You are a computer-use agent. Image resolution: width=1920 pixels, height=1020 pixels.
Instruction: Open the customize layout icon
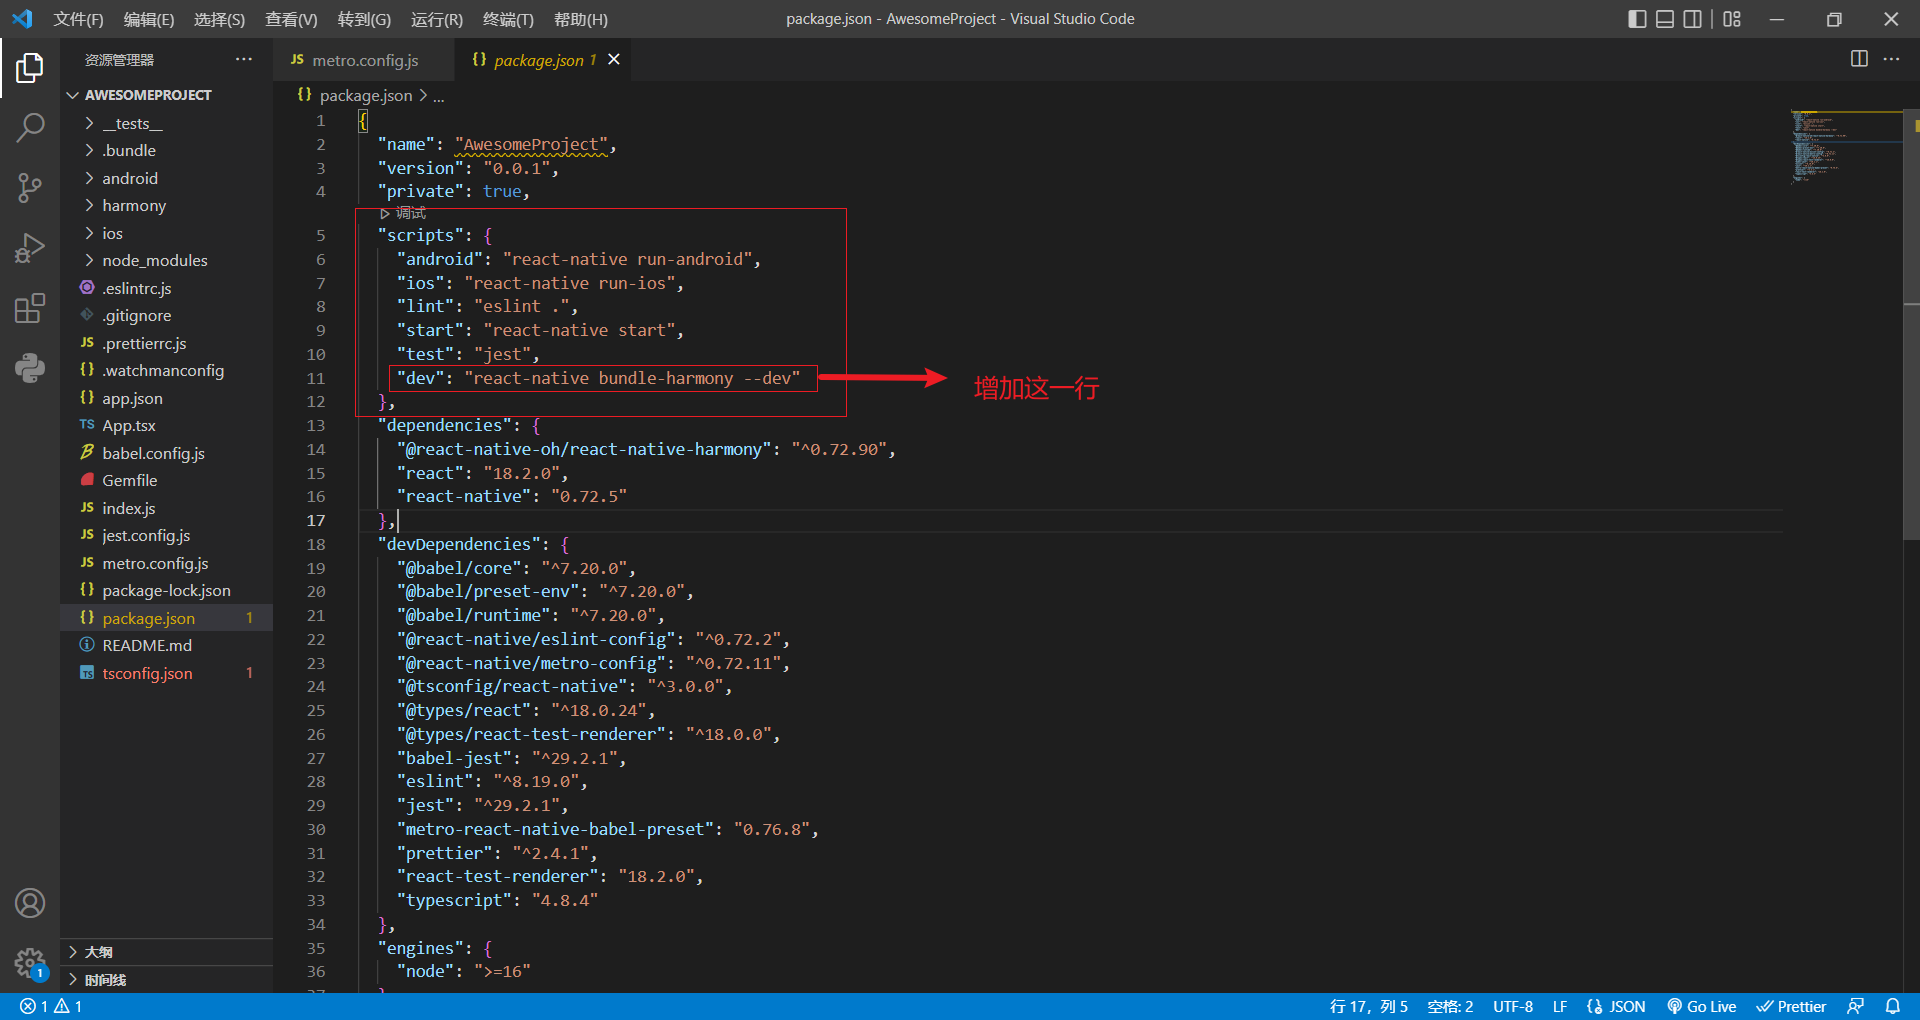pos(1732,19)
